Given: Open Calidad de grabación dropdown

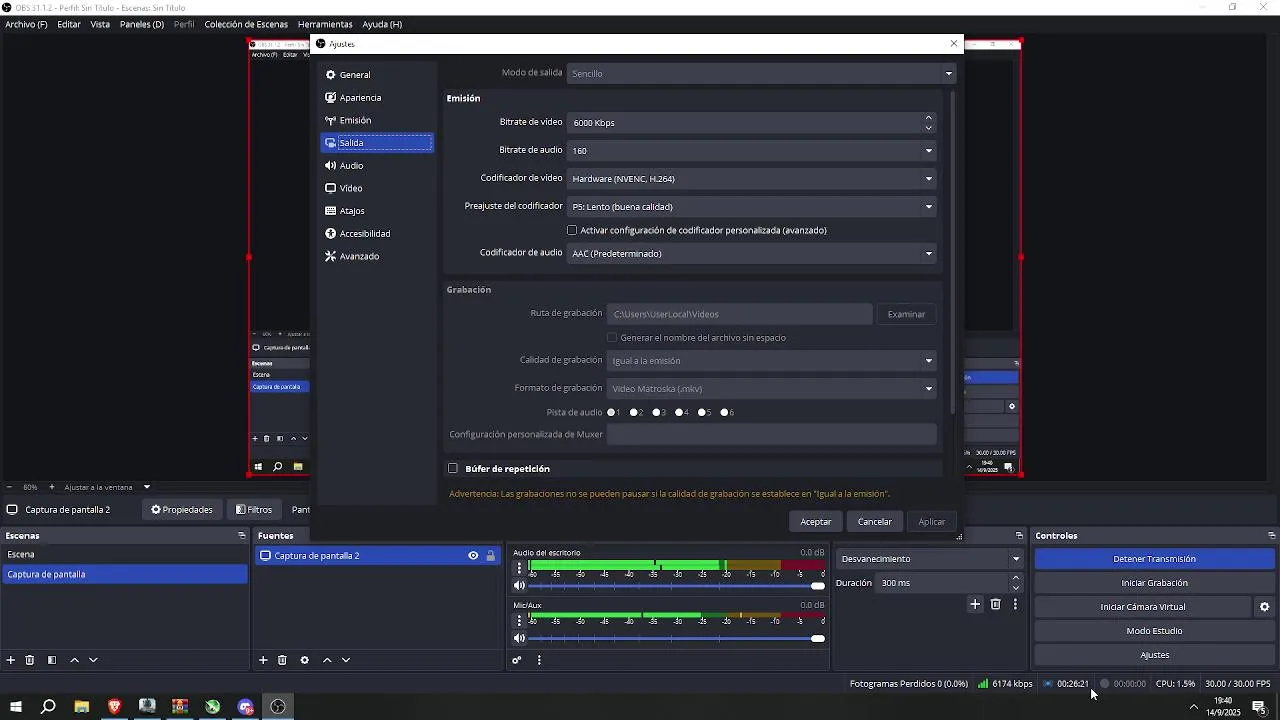Looking at the screenshot, I should pos(772,361).
